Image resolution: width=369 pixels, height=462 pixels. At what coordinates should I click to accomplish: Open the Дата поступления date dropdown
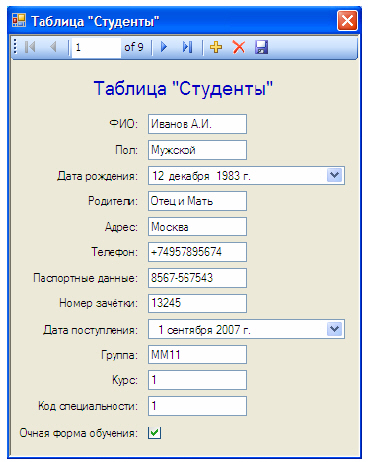pyautogui.click(x=335, y=329)
